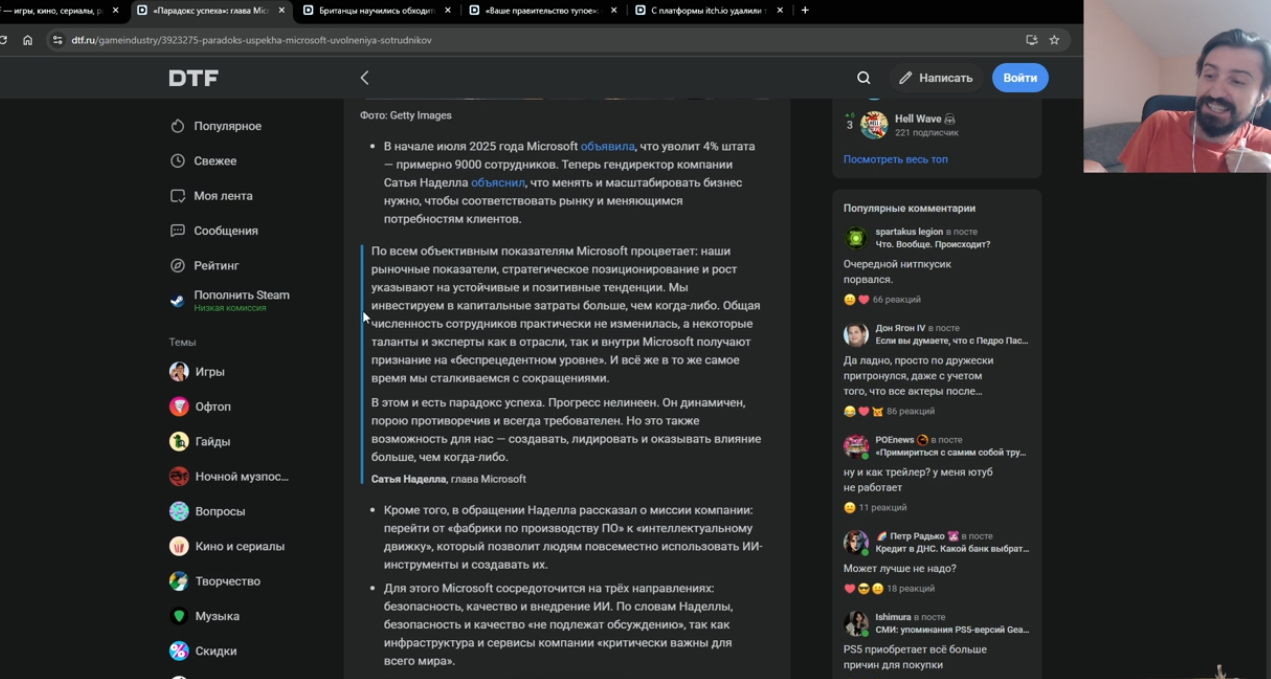Click the Свежее clock icon
This screenshot has width=1271, height=679.
[177, 161]
